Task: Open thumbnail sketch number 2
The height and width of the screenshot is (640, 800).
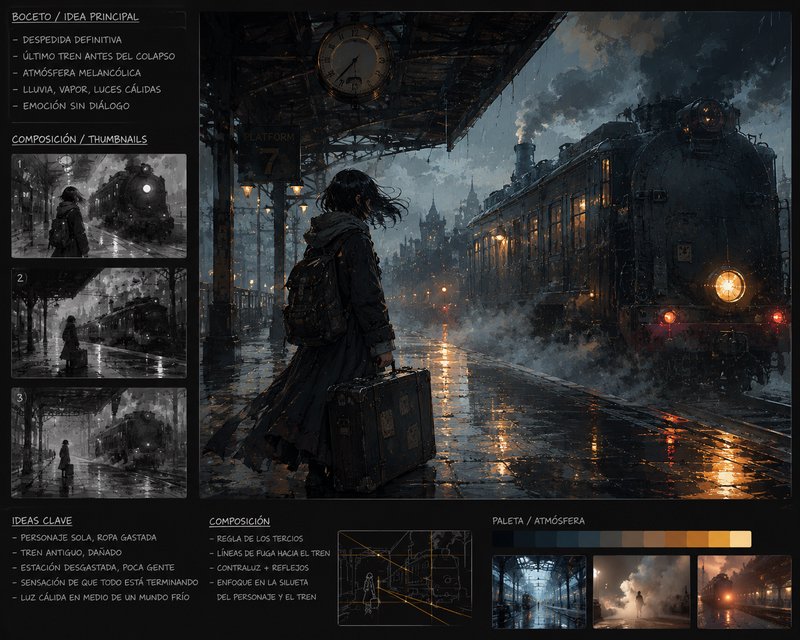Action: (99, 323)
